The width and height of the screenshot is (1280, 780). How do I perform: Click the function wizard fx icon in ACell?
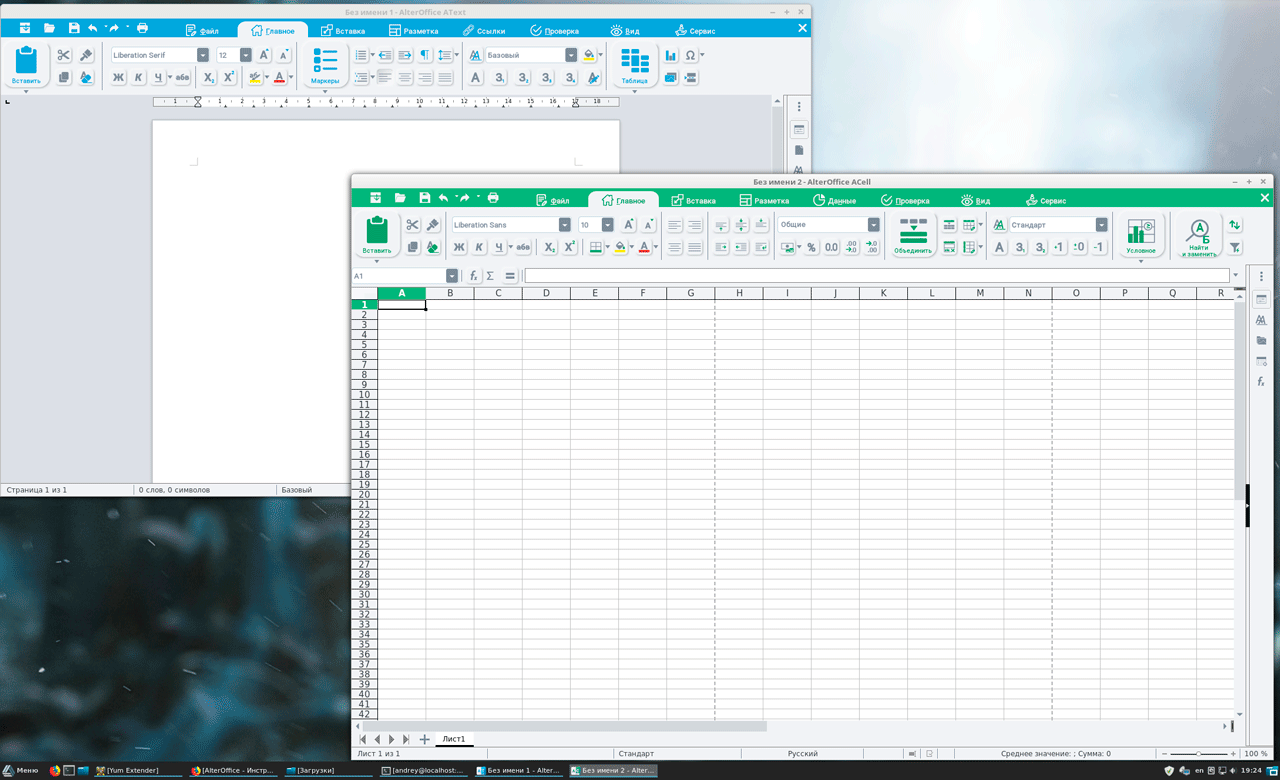point(474,276)
